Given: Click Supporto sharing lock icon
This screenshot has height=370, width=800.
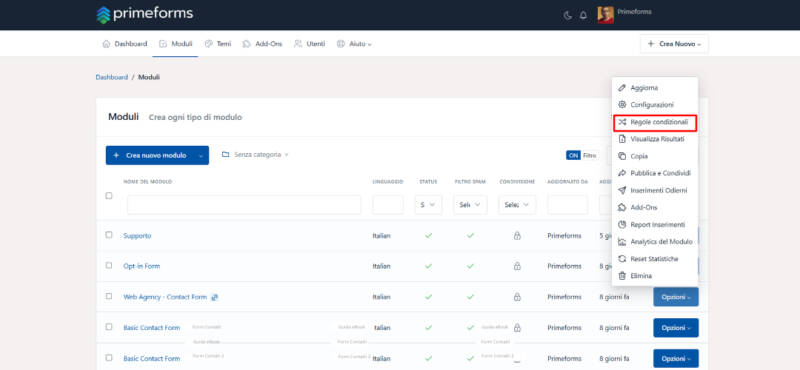Looking at the screenshot, I should click(517, 236).
